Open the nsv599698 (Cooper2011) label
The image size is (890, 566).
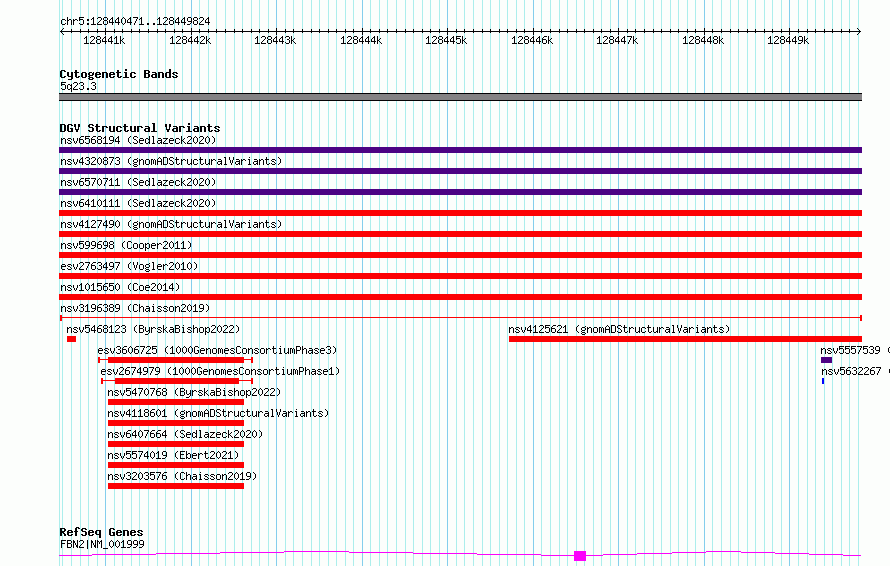point(126,245)
